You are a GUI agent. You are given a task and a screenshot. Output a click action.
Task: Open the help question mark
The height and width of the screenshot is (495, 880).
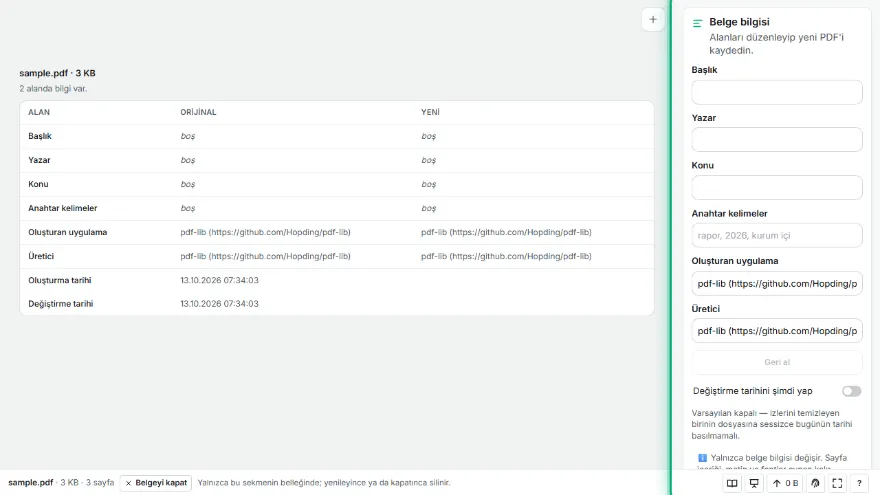point(859,483)
